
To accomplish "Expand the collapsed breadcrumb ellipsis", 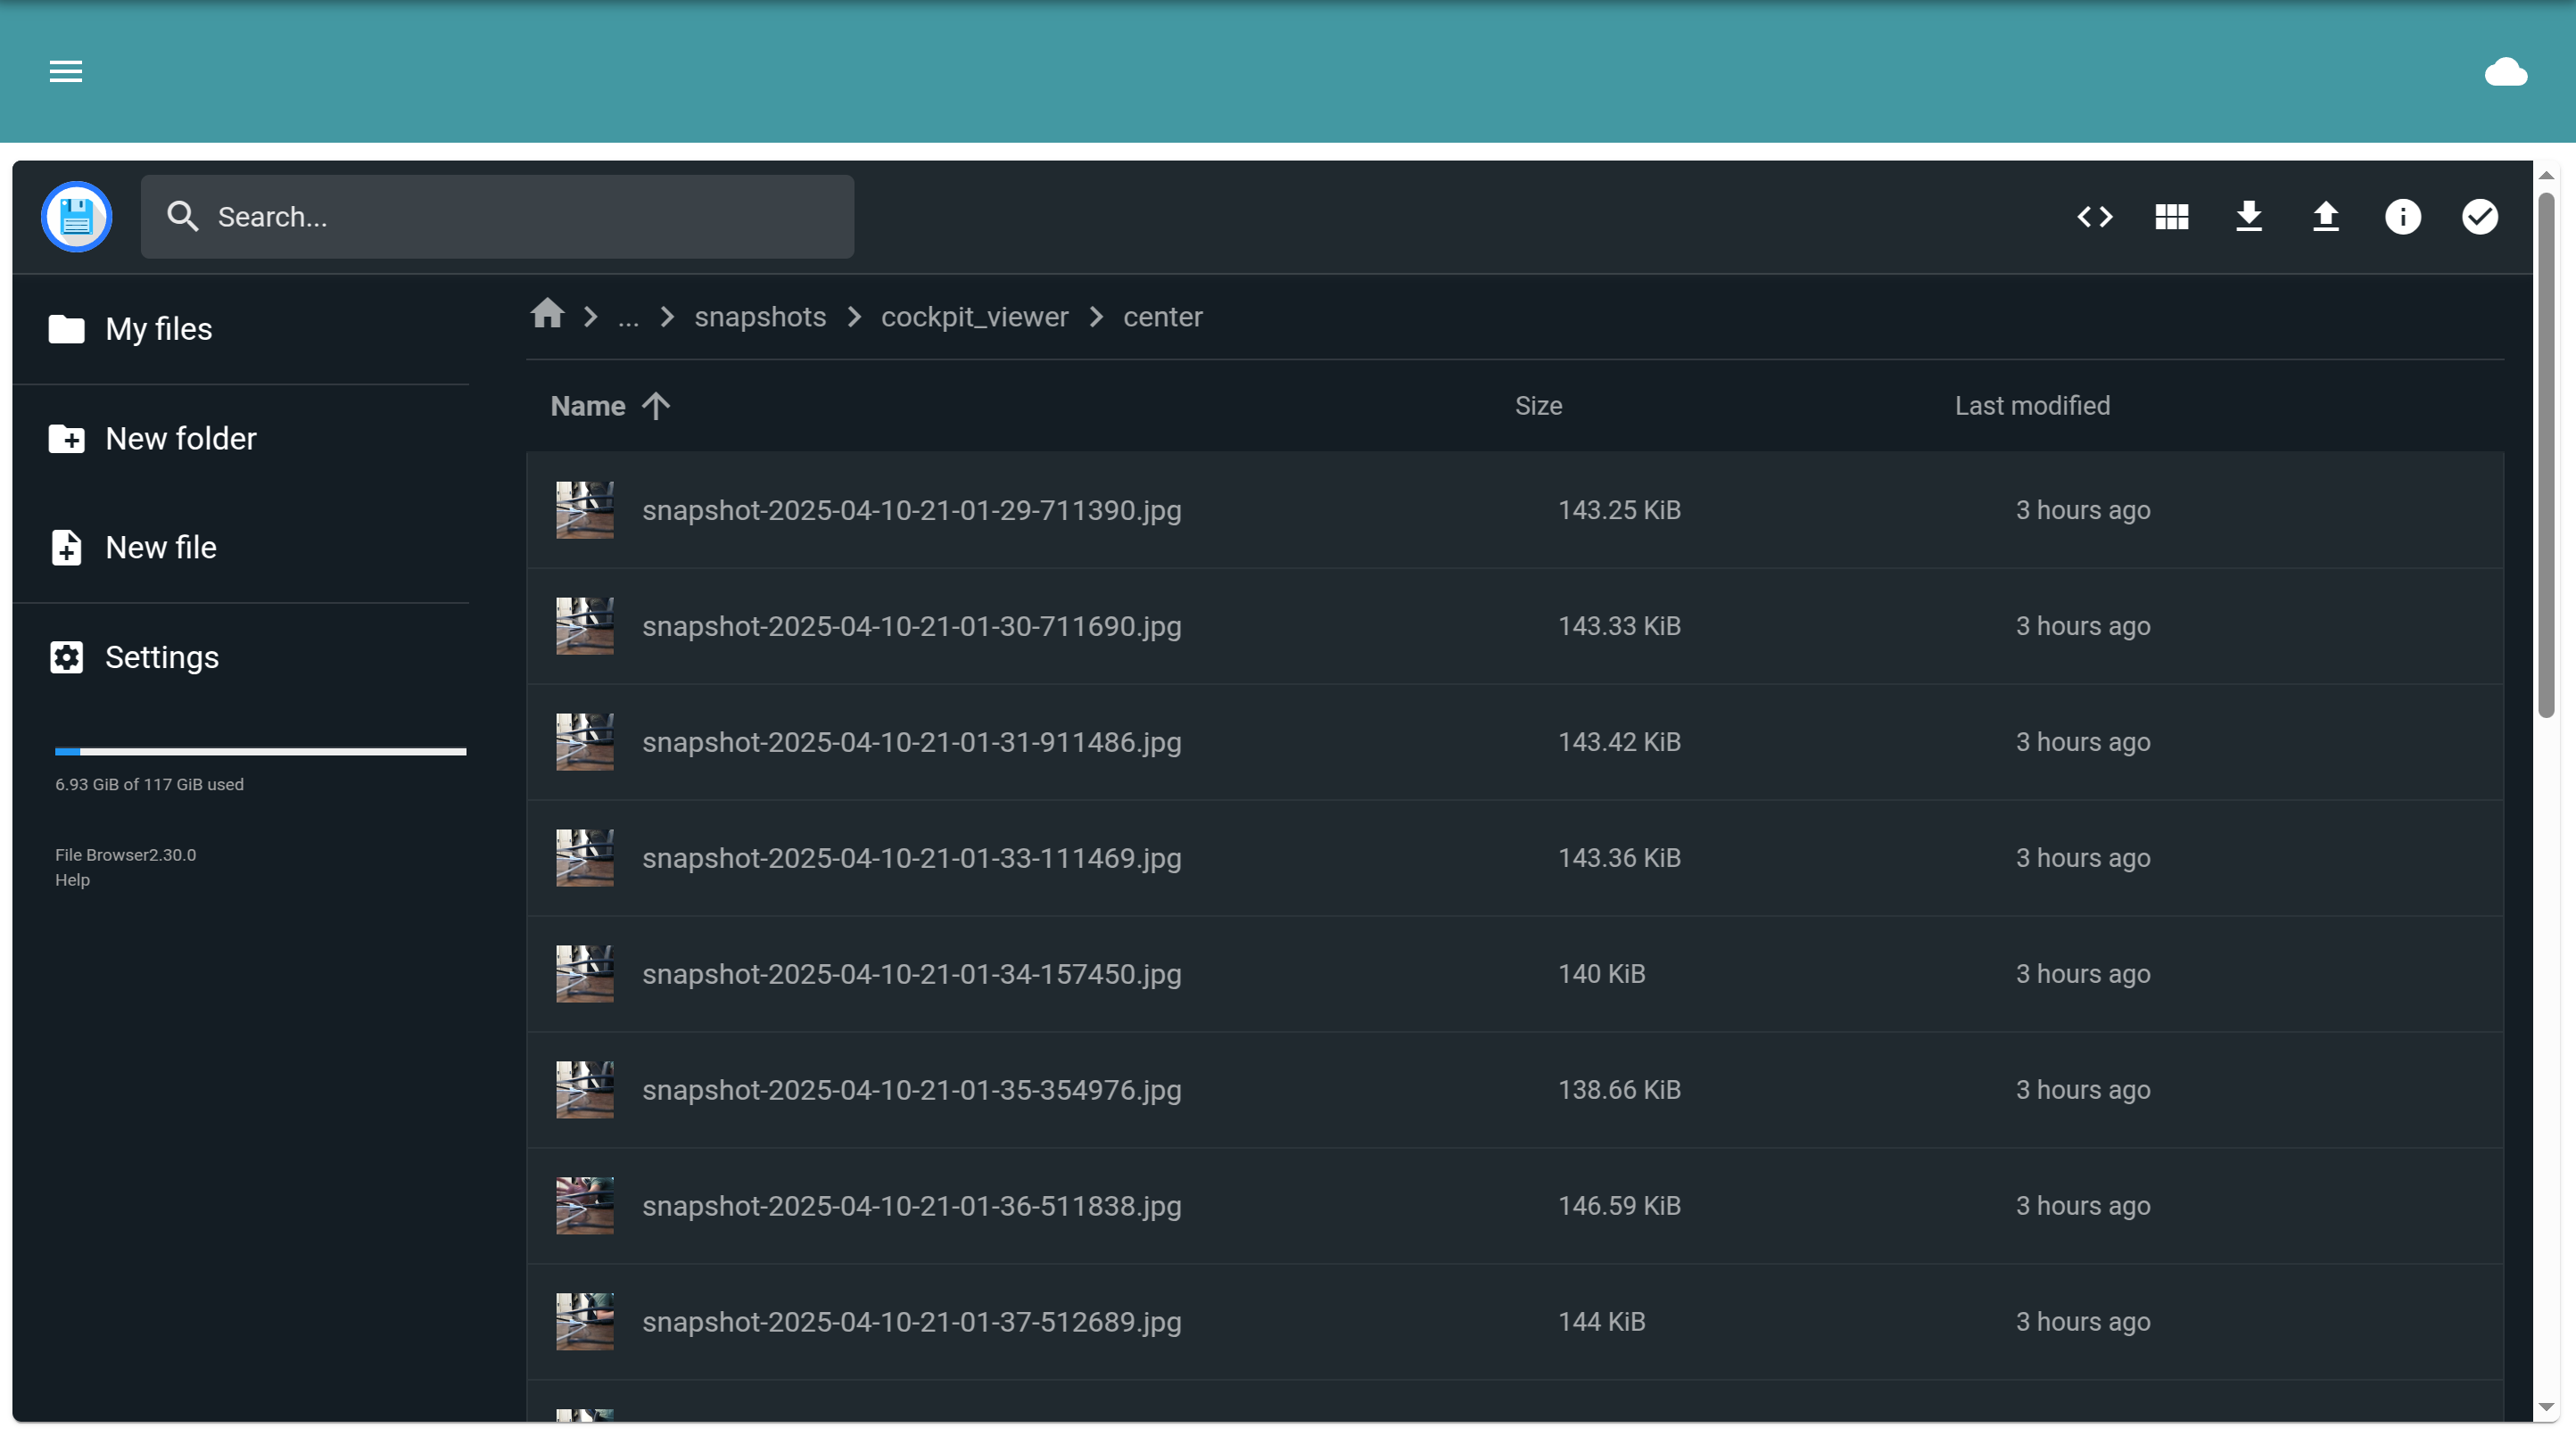I will click(628, 317).
